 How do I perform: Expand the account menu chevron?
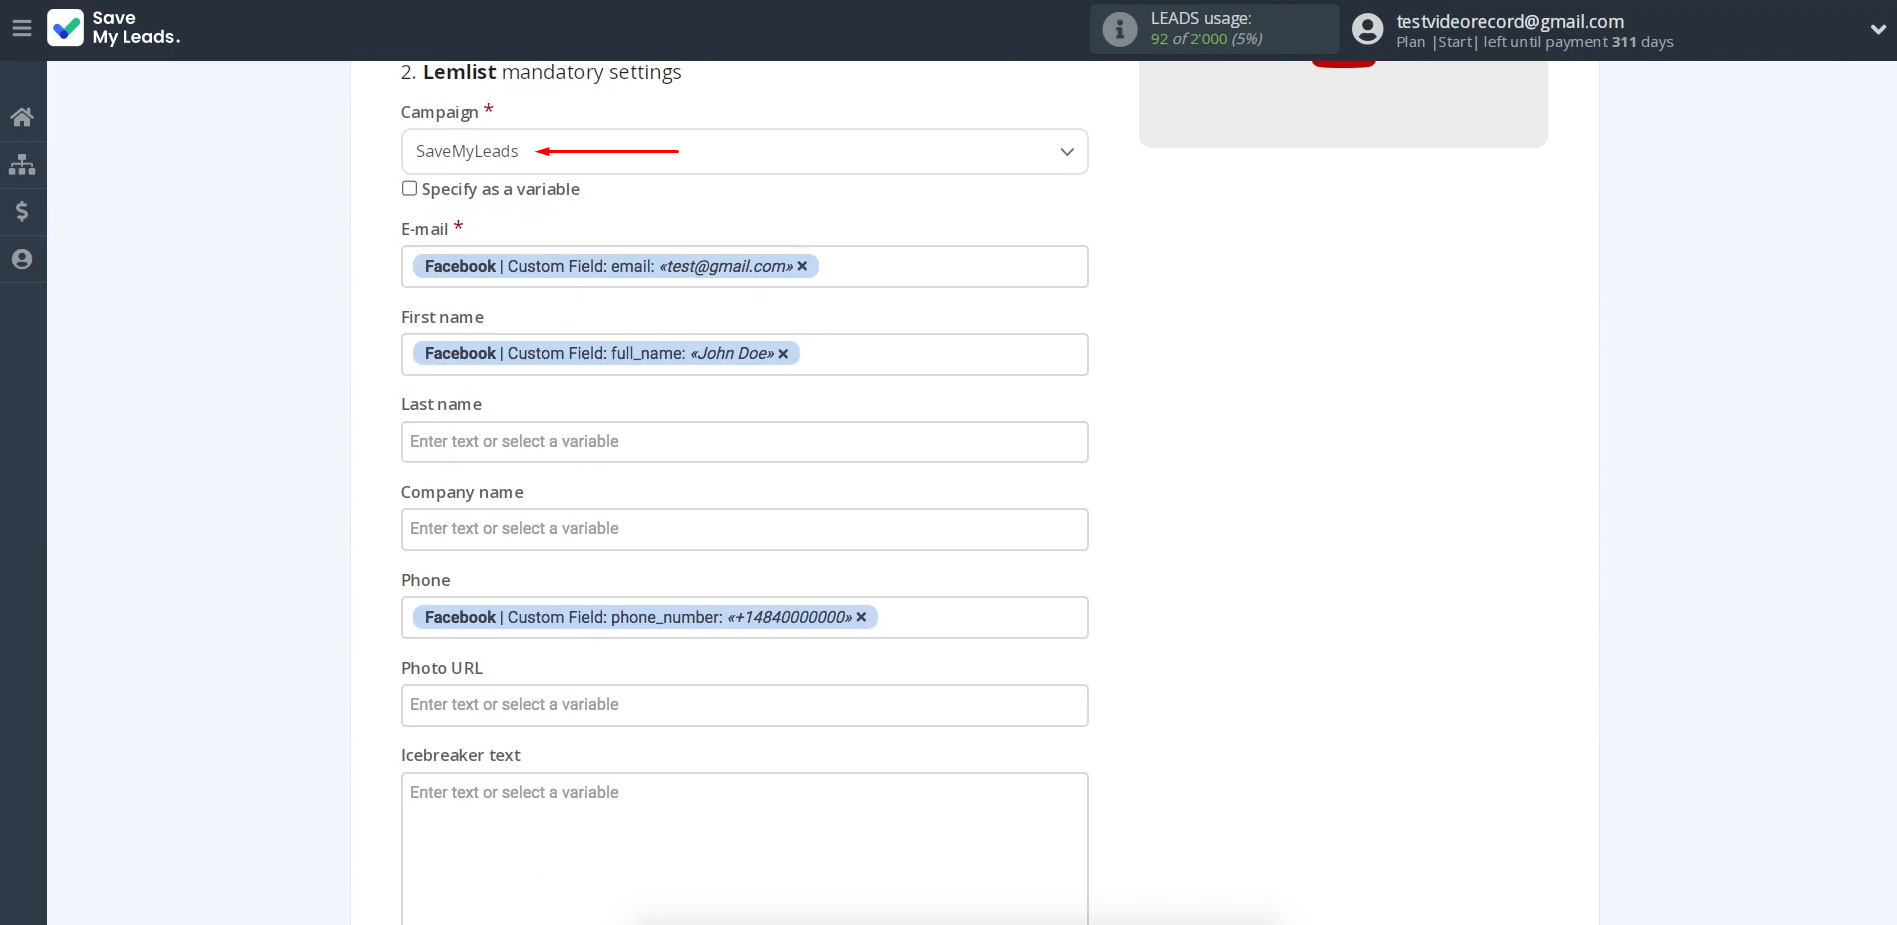(1877, 30)
